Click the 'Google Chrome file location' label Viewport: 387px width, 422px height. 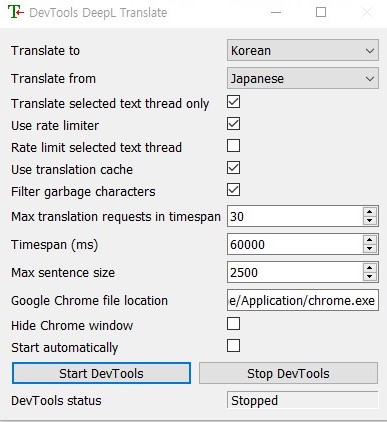pos(89,301)
